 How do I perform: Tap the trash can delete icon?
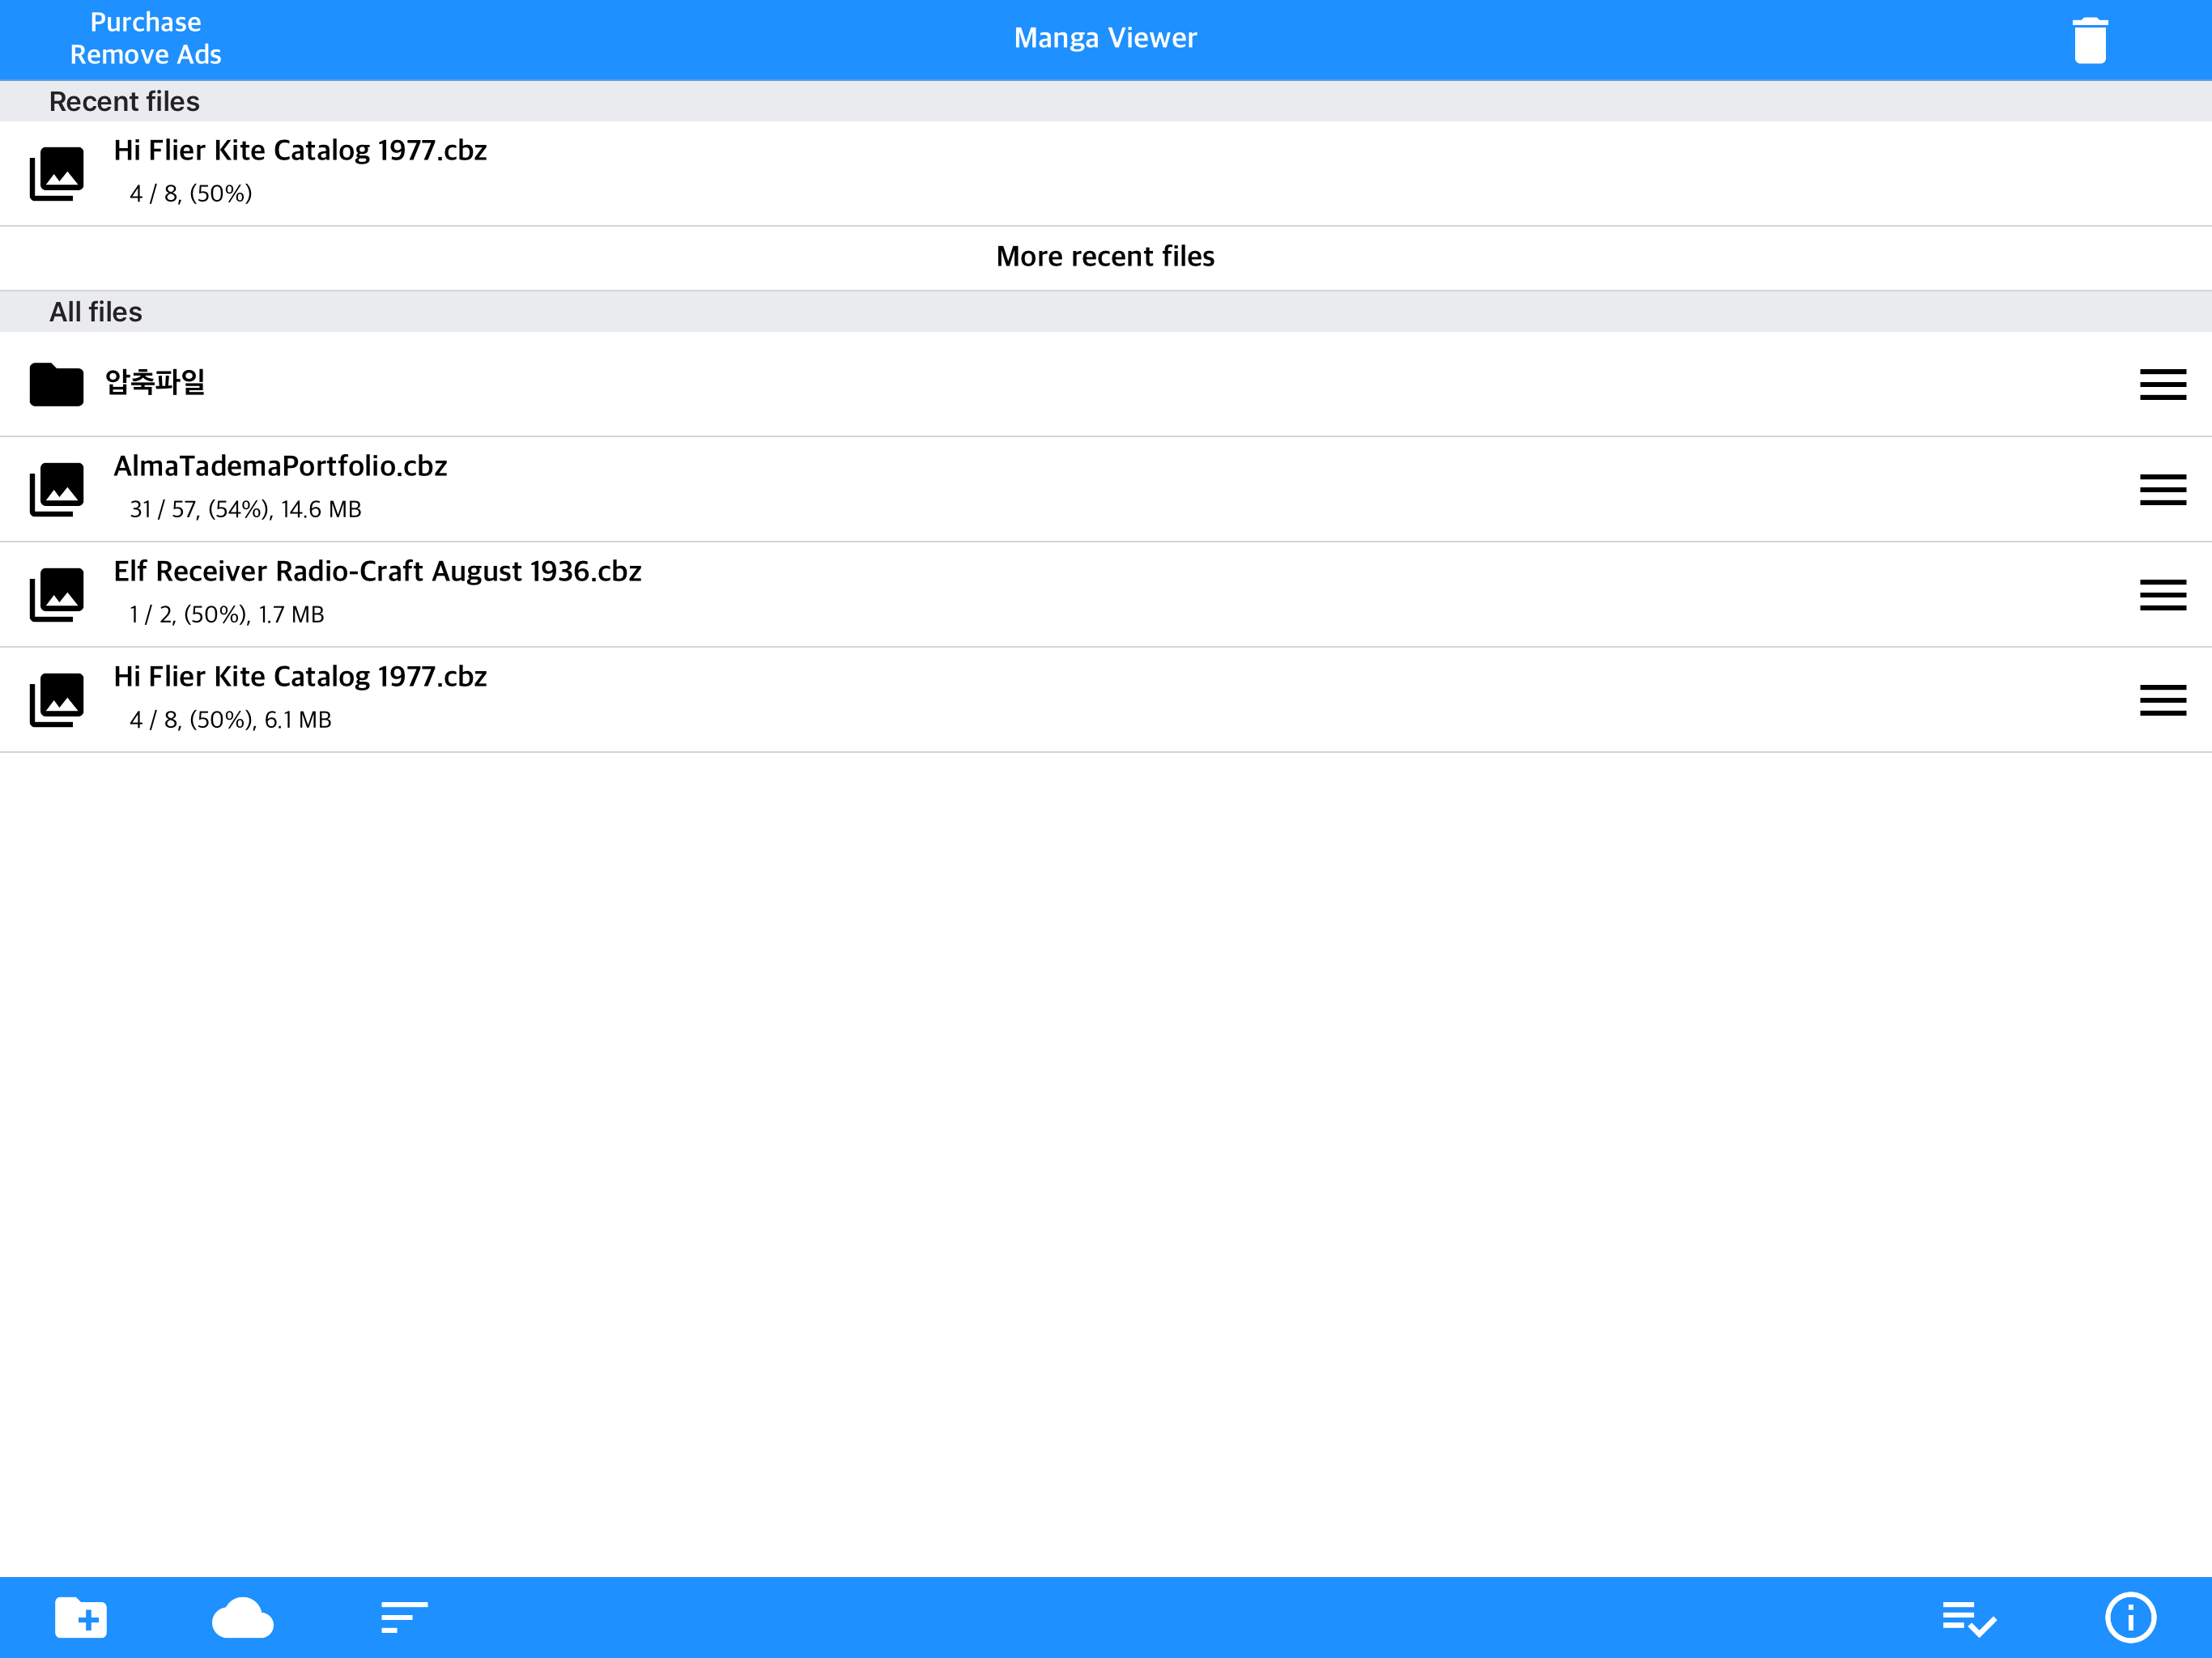click(x=2089, y=41)
